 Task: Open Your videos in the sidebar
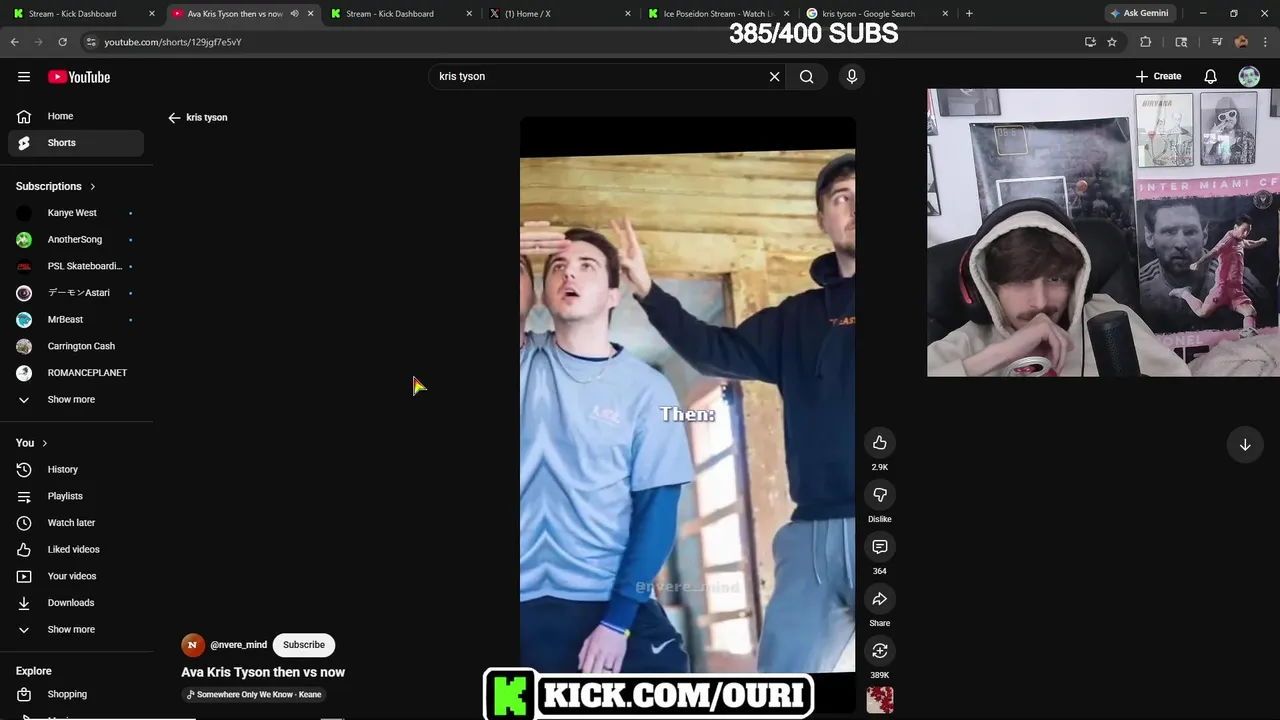(76, 576)
